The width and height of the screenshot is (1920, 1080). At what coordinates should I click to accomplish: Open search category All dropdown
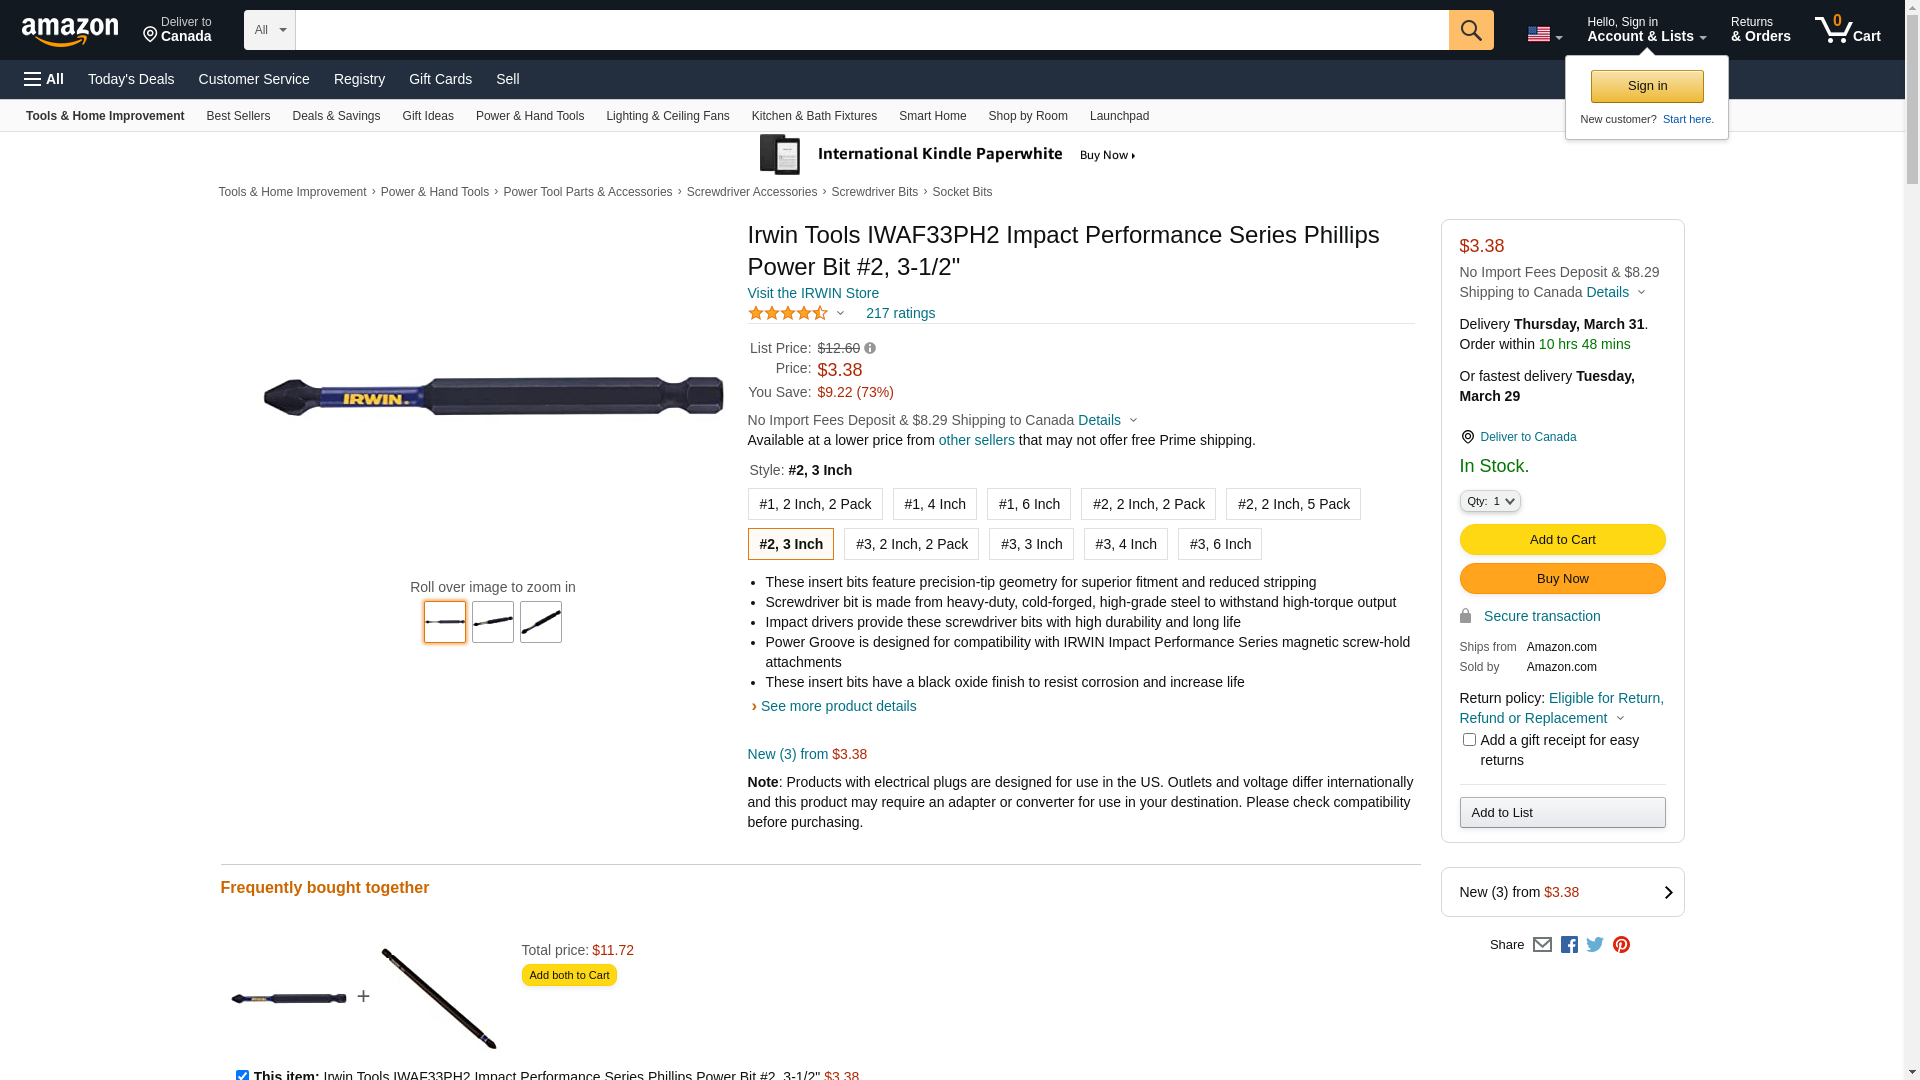[269, 30]
